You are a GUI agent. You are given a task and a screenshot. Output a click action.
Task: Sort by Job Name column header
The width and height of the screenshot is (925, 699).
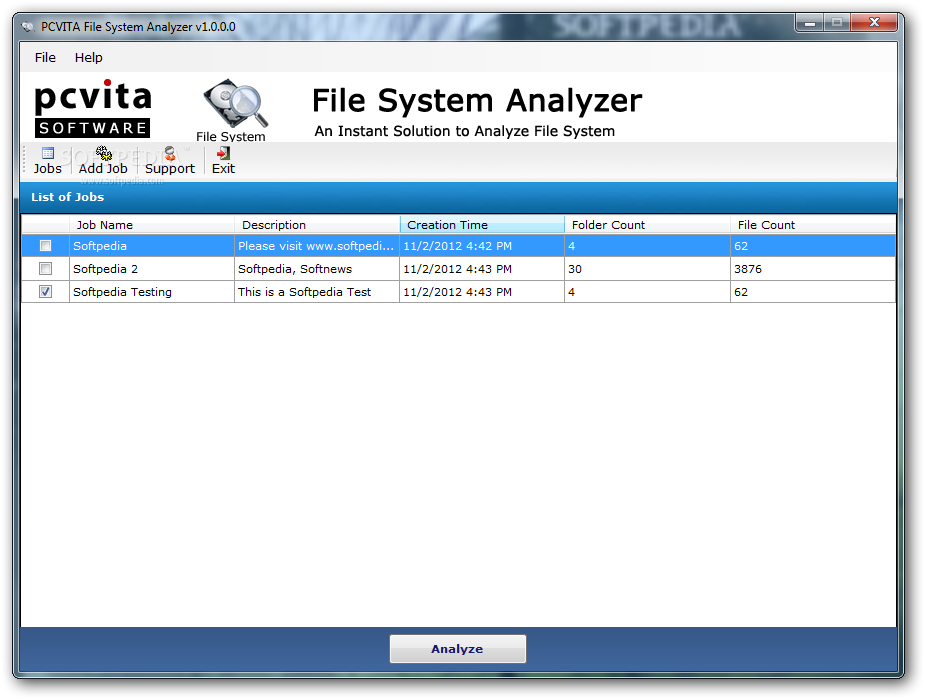click(x=152, y=225)
